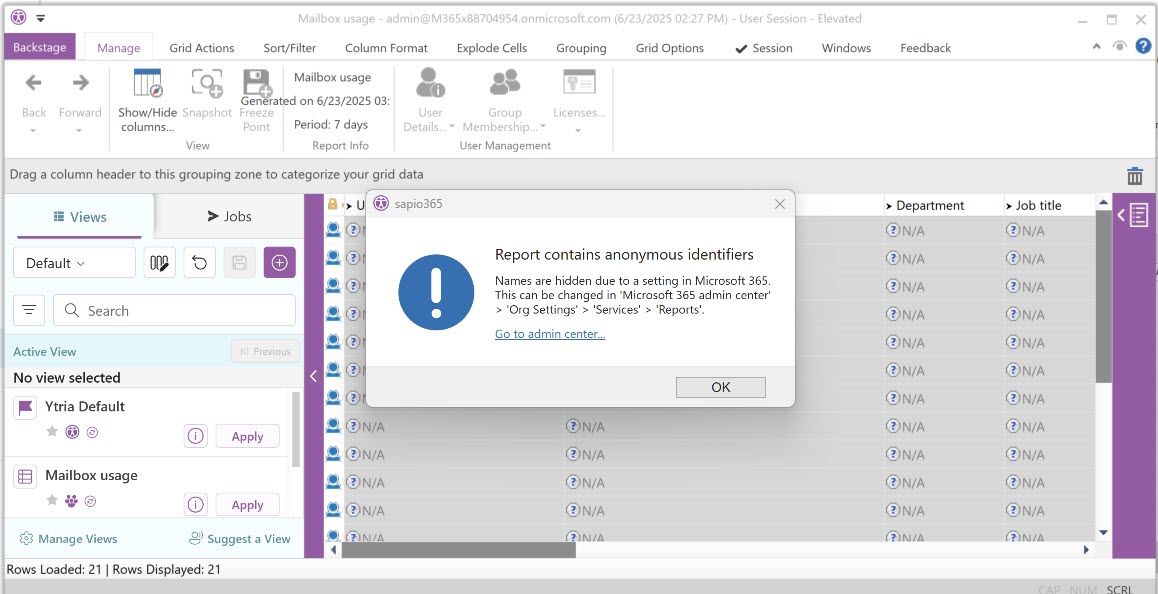Click the trash icon in grouping zone
The width and height of the screenshot is (1158, 594).
pyautogui.click(x=1134, y=176)
